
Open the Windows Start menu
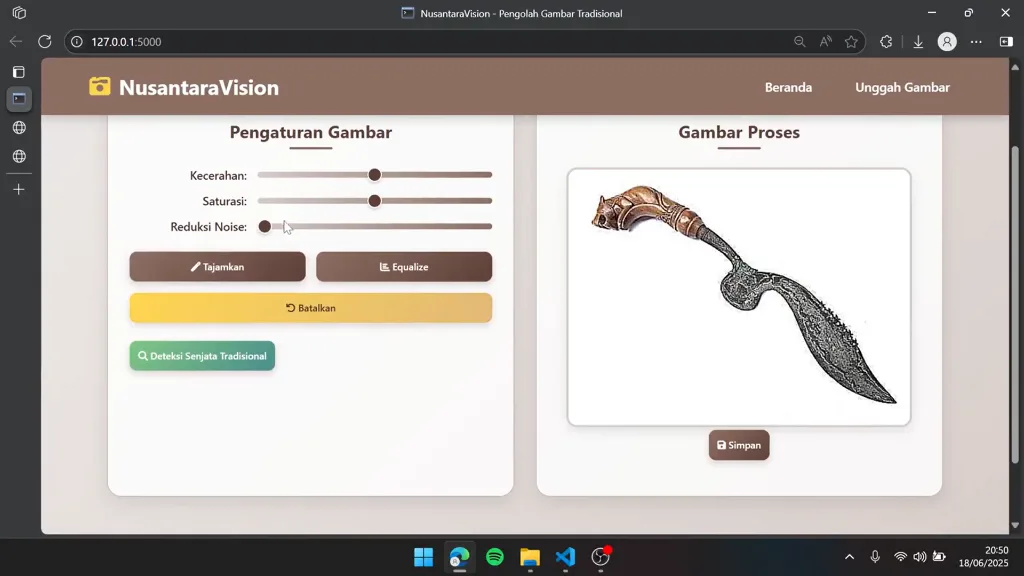(424, 557)
